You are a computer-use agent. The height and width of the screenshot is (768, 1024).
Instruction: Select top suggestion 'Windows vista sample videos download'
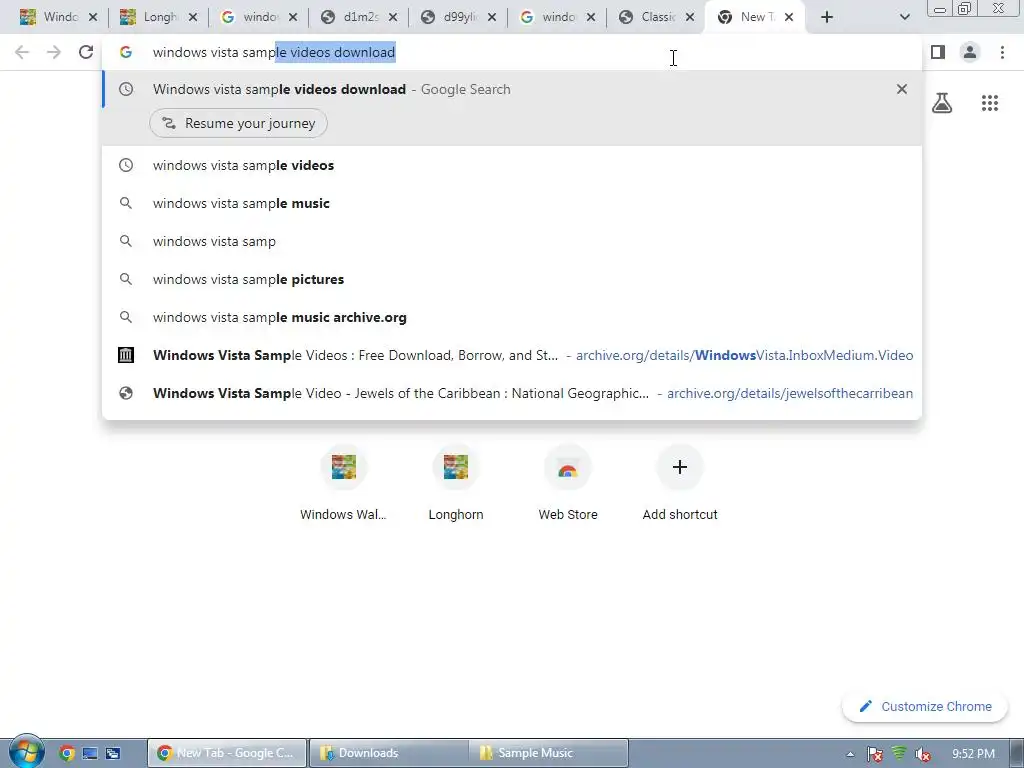point(512,89)
